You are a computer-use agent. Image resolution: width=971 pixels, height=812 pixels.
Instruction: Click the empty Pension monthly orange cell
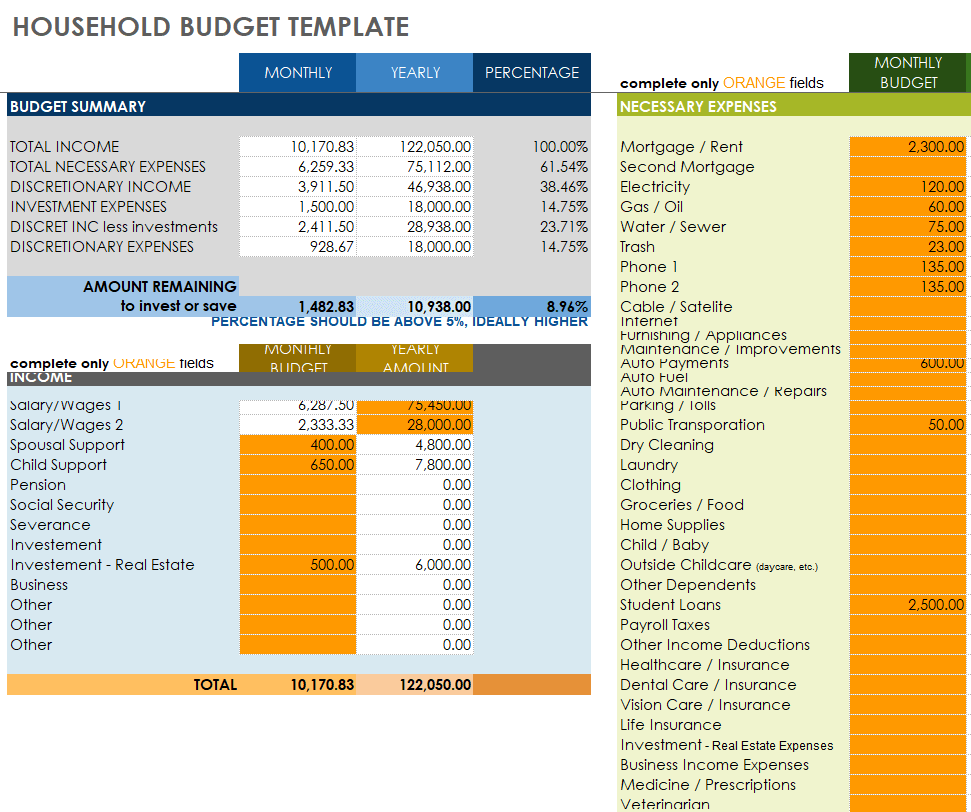pos(298,485)
